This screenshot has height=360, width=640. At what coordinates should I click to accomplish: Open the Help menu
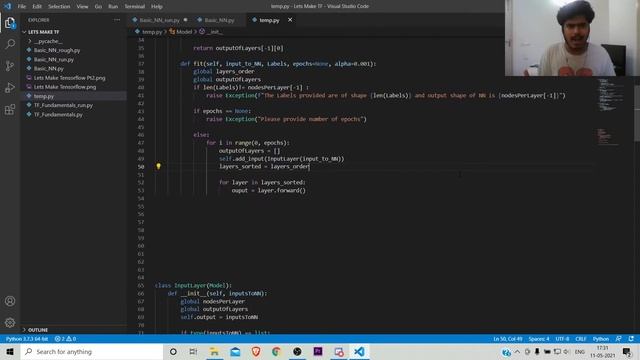(157, 7)
